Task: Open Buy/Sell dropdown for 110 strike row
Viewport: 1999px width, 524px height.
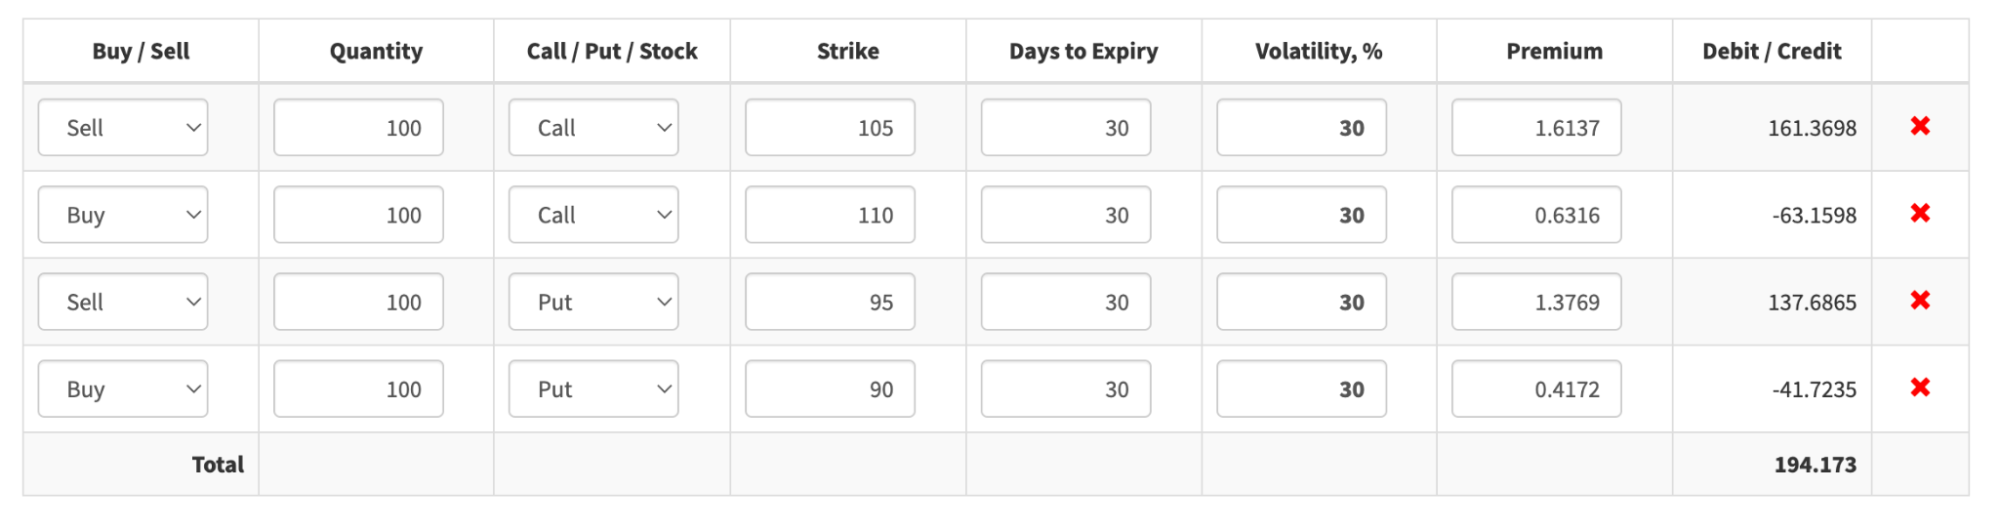Action: pyautogui.click(x=123, y=214)
